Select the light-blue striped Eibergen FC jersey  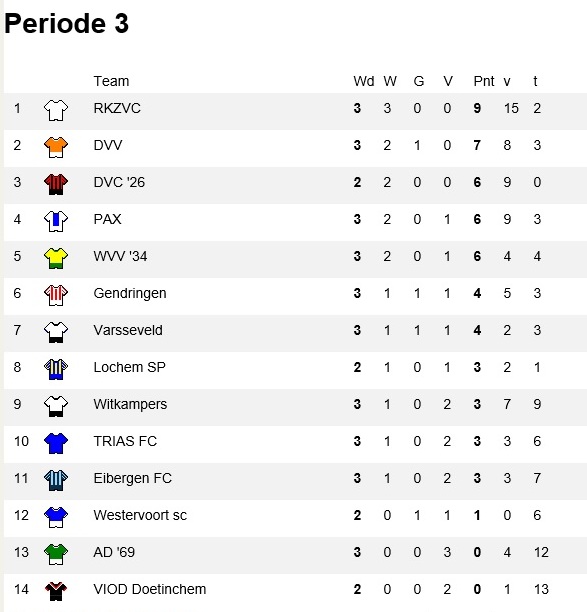click(56, 480)
